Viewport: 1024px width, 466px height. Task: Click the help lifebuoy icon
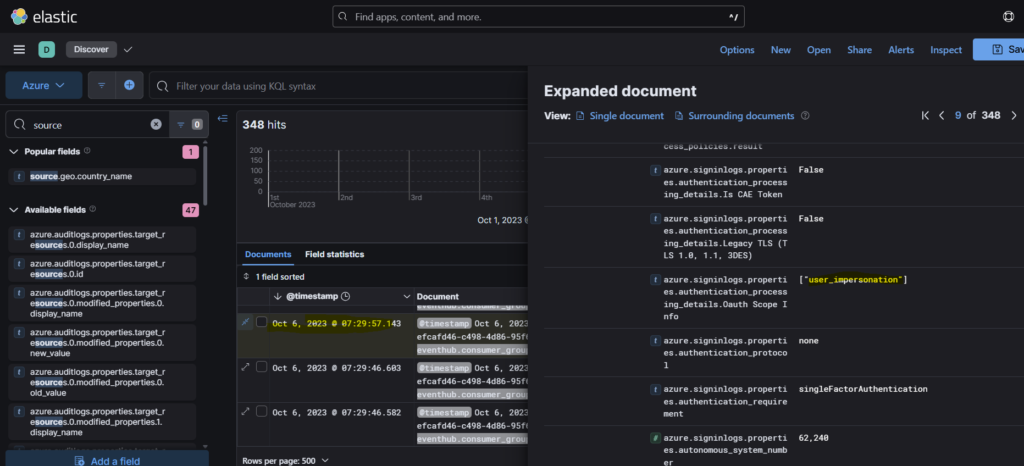point(1007,17)
